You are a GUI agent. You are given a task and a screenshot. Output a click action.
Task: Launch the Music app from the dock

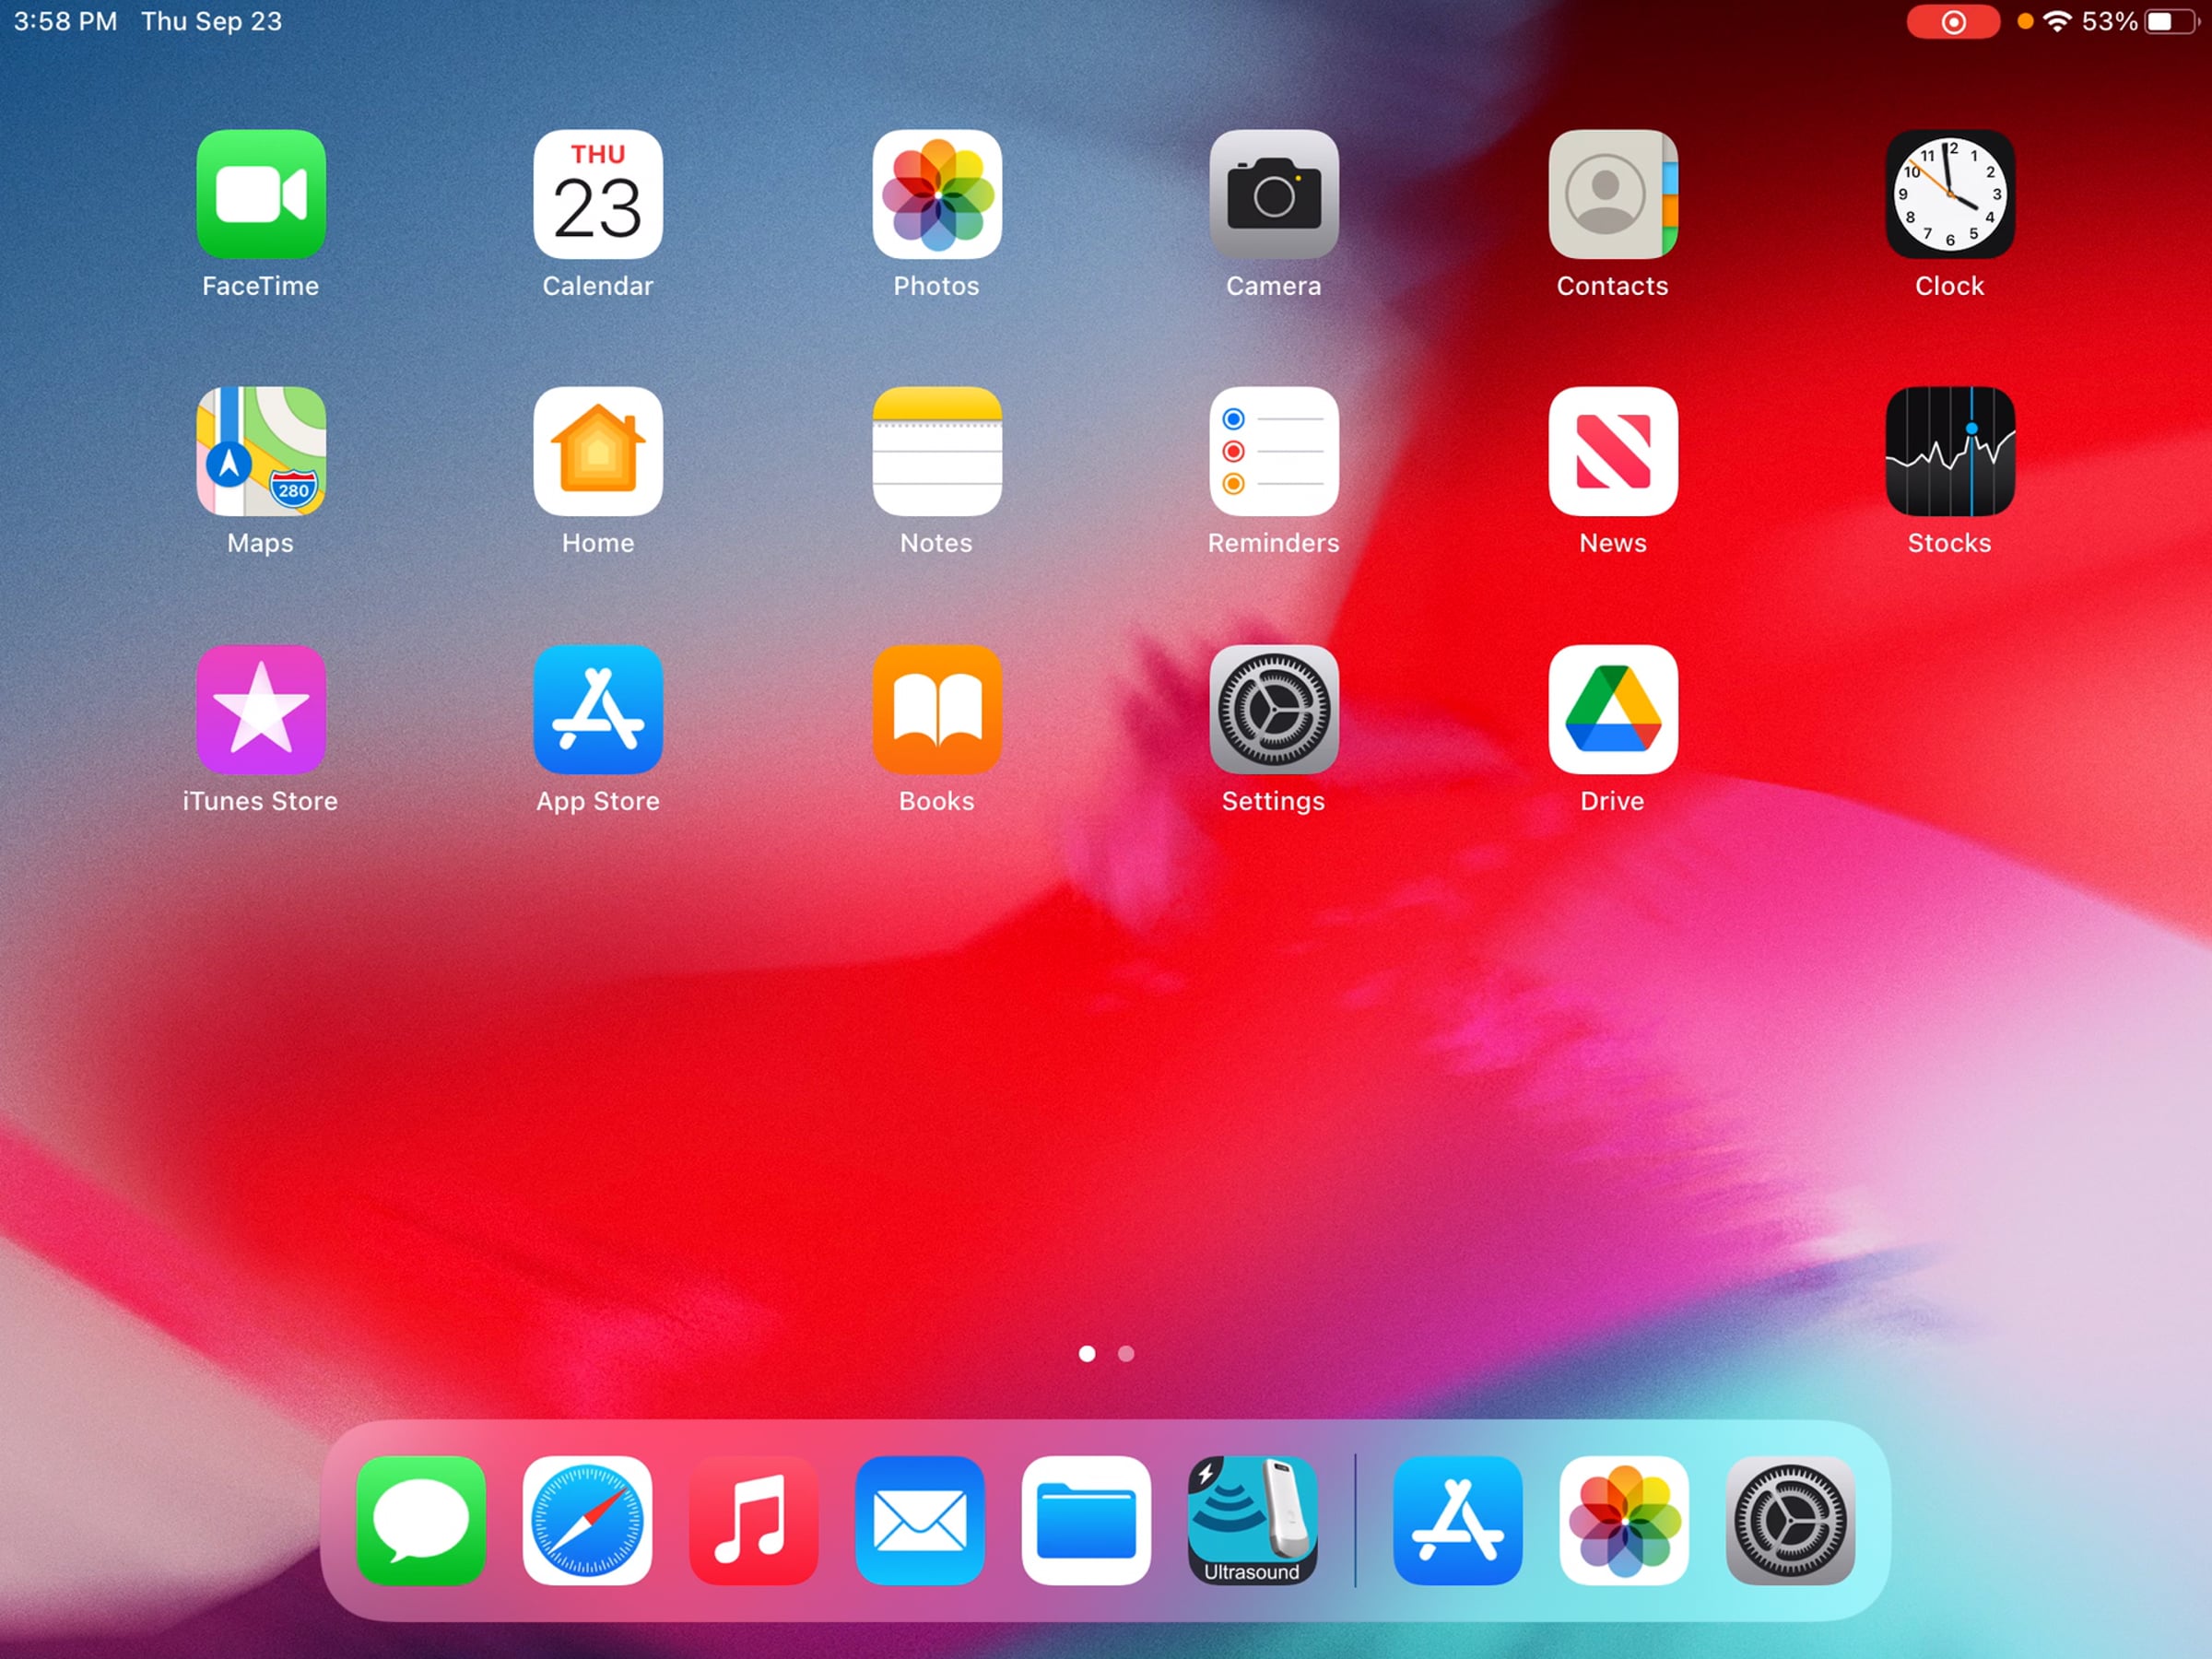tap(753, 1519)
